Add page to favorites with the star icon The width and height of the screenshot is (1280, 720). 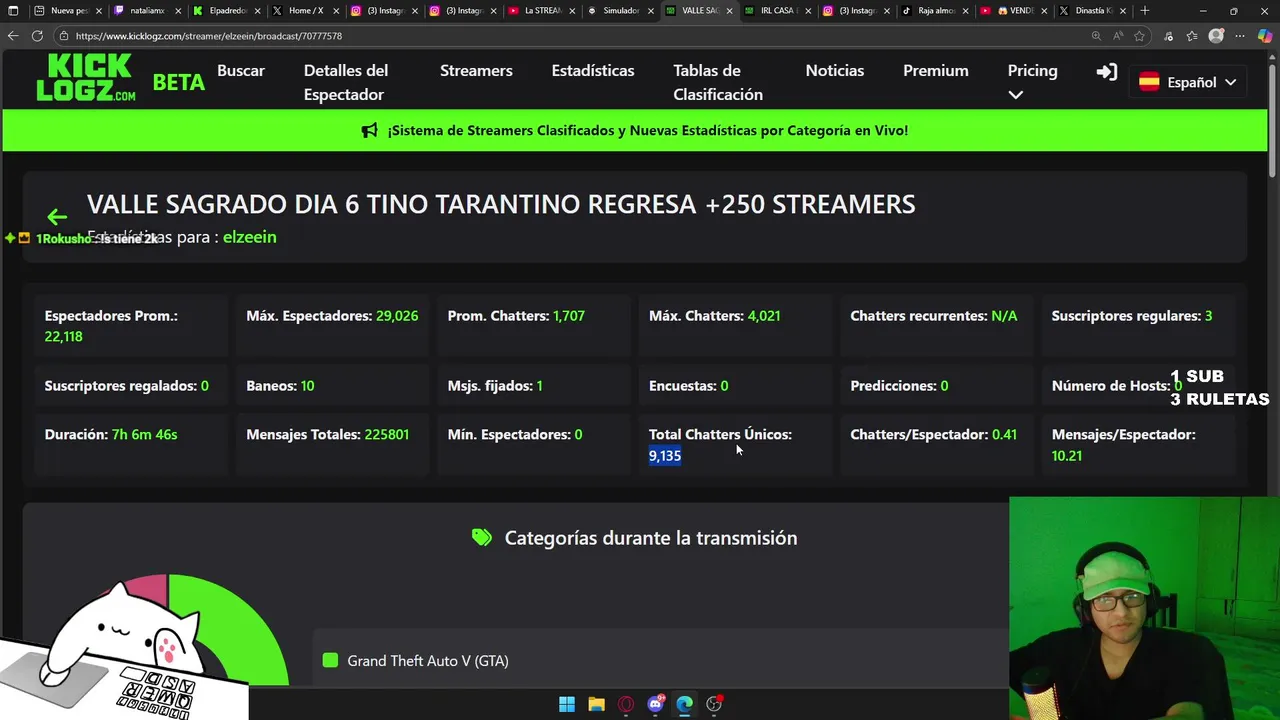click(x=1139, y=35)
